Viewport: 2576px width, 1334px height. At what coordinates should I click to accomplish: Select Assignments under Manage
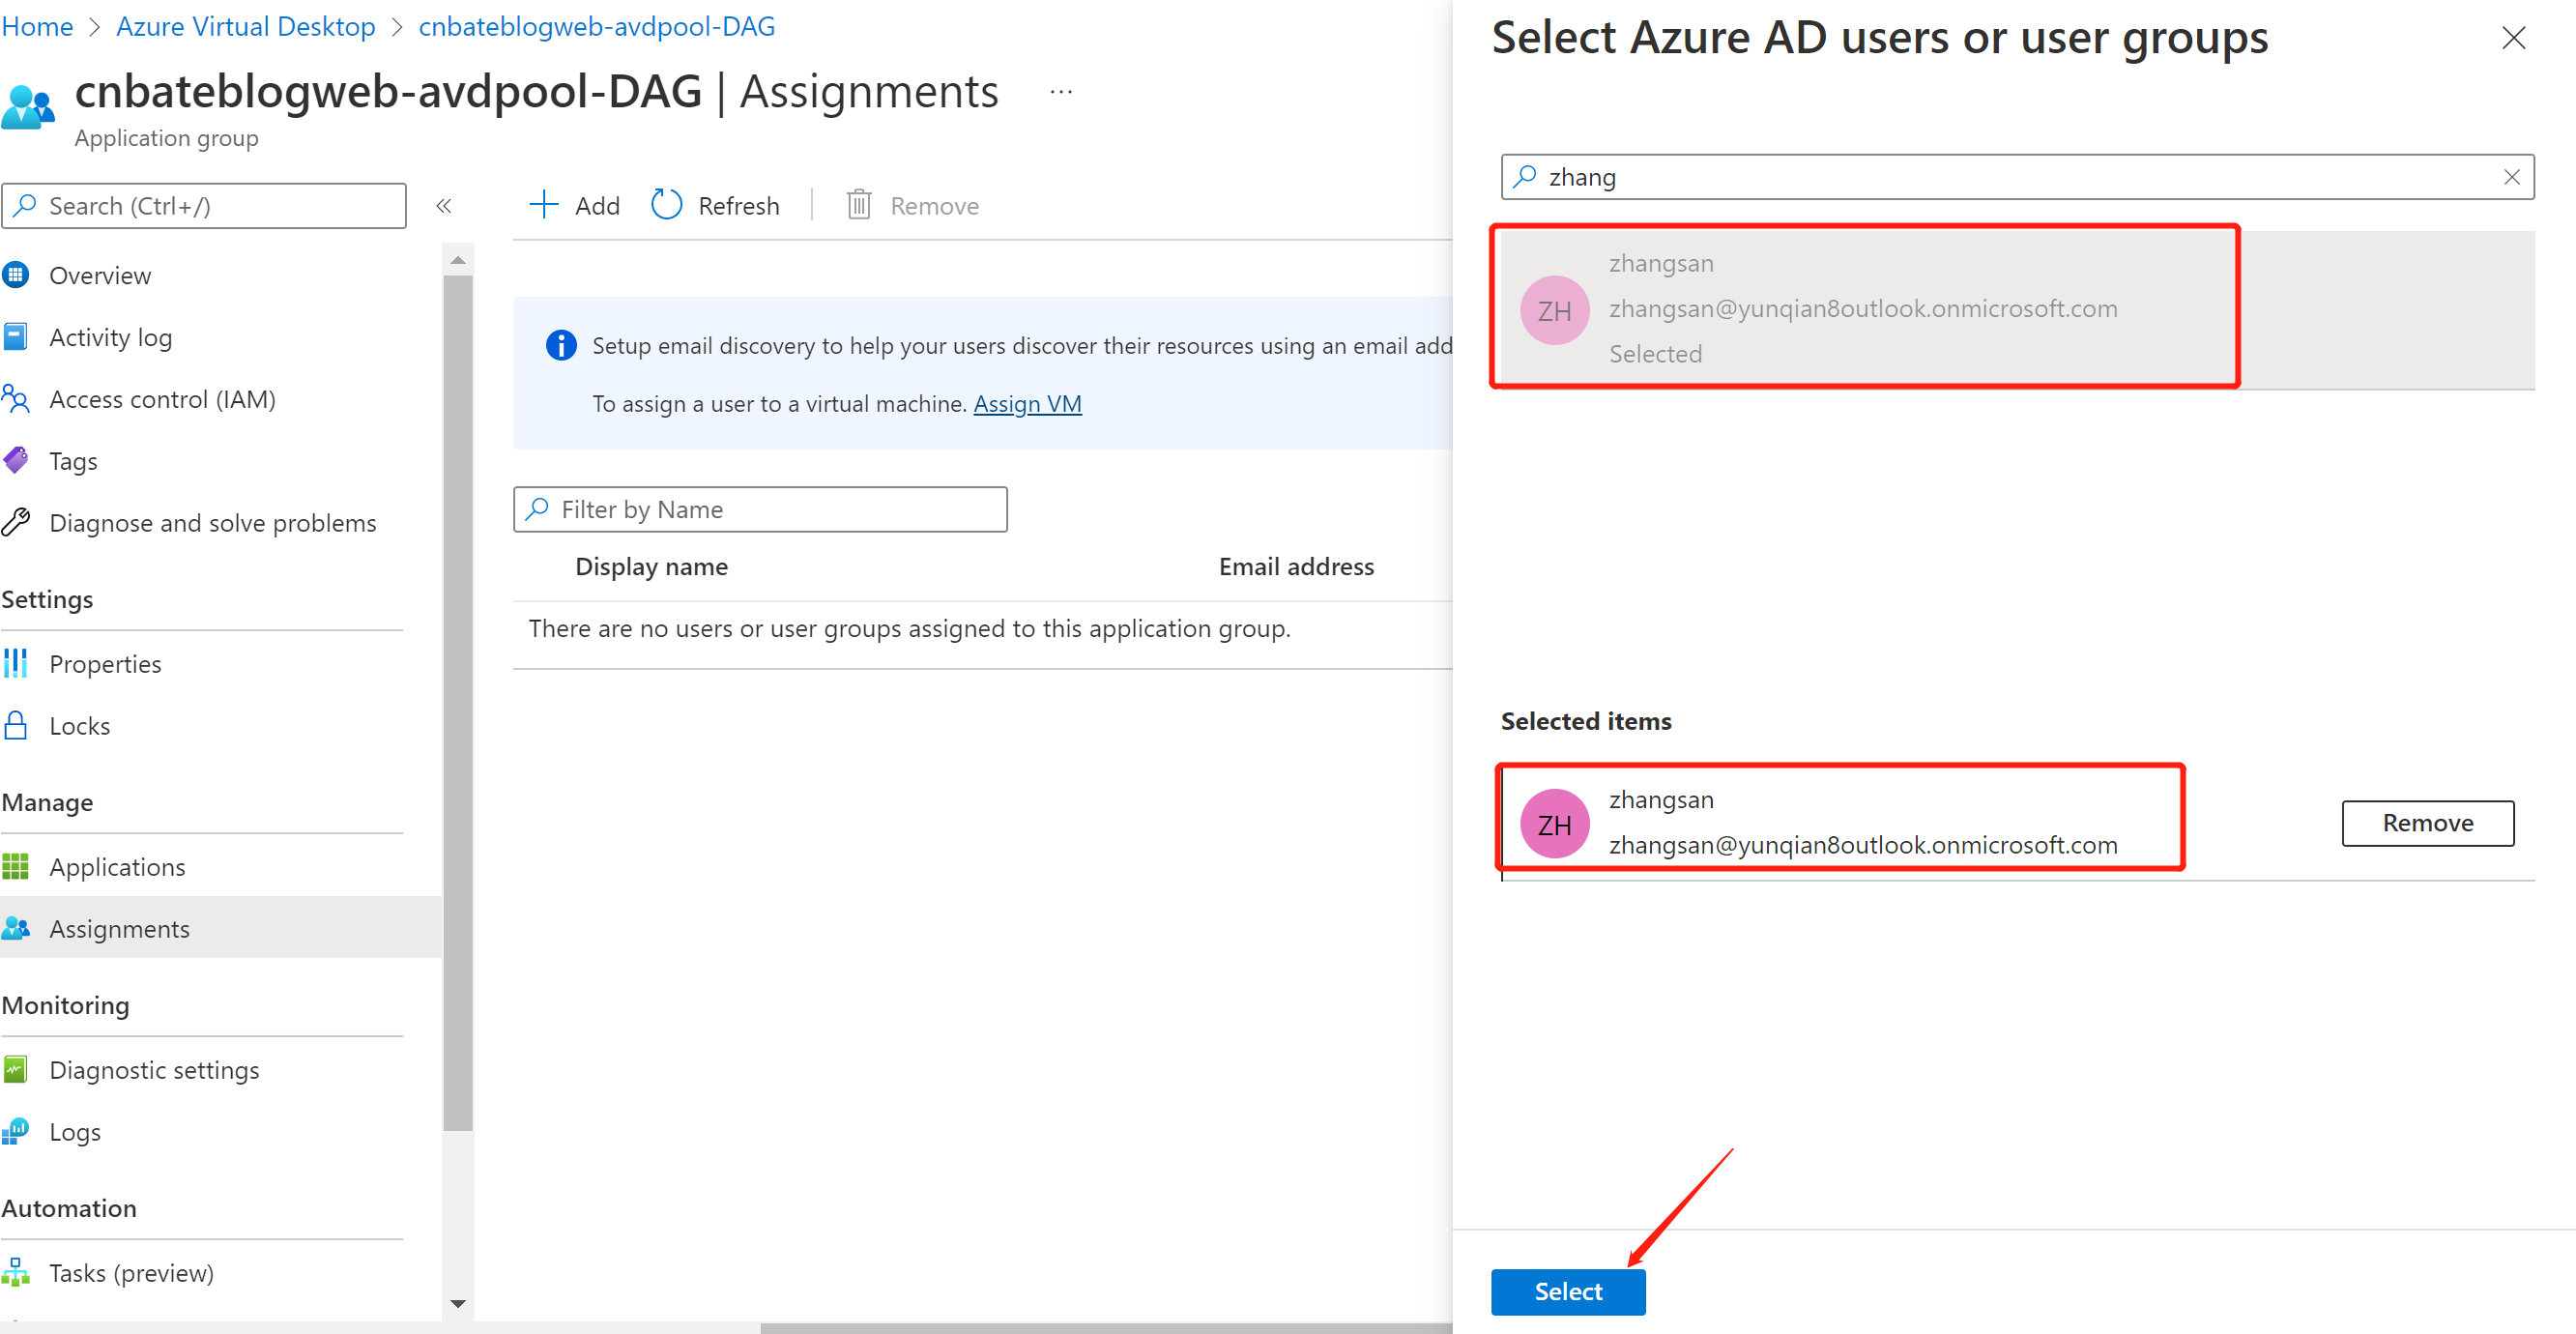point(220,928)
